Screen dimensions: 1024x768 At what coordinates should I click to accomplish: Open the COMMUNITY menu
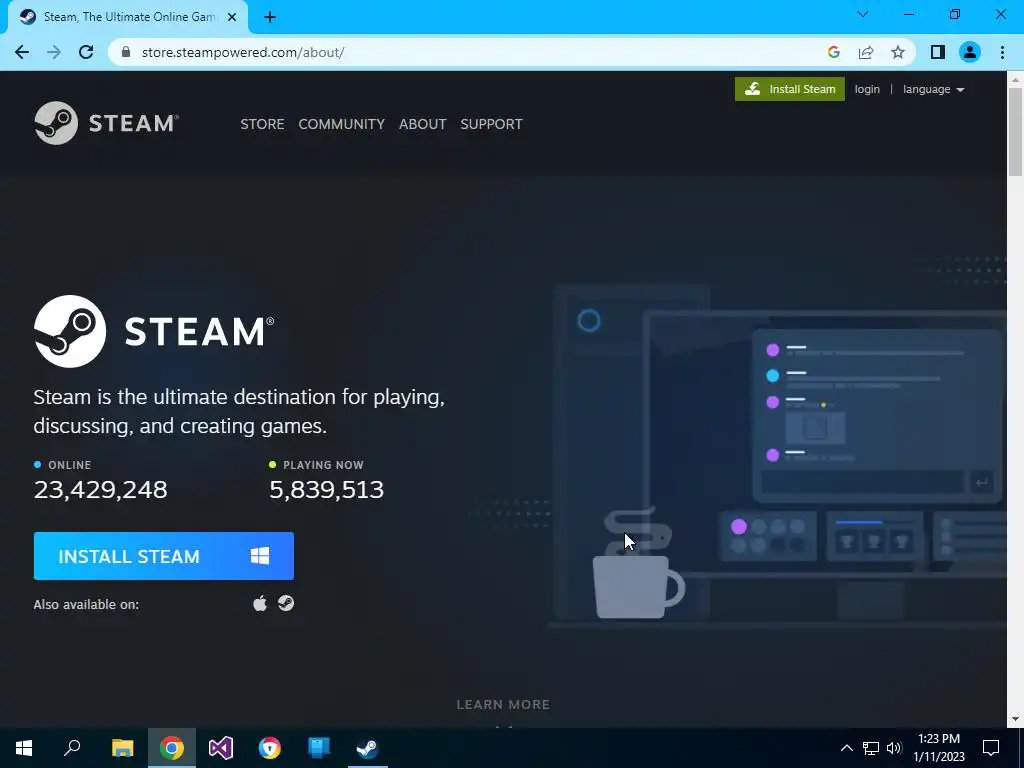[x=342, y=124]
